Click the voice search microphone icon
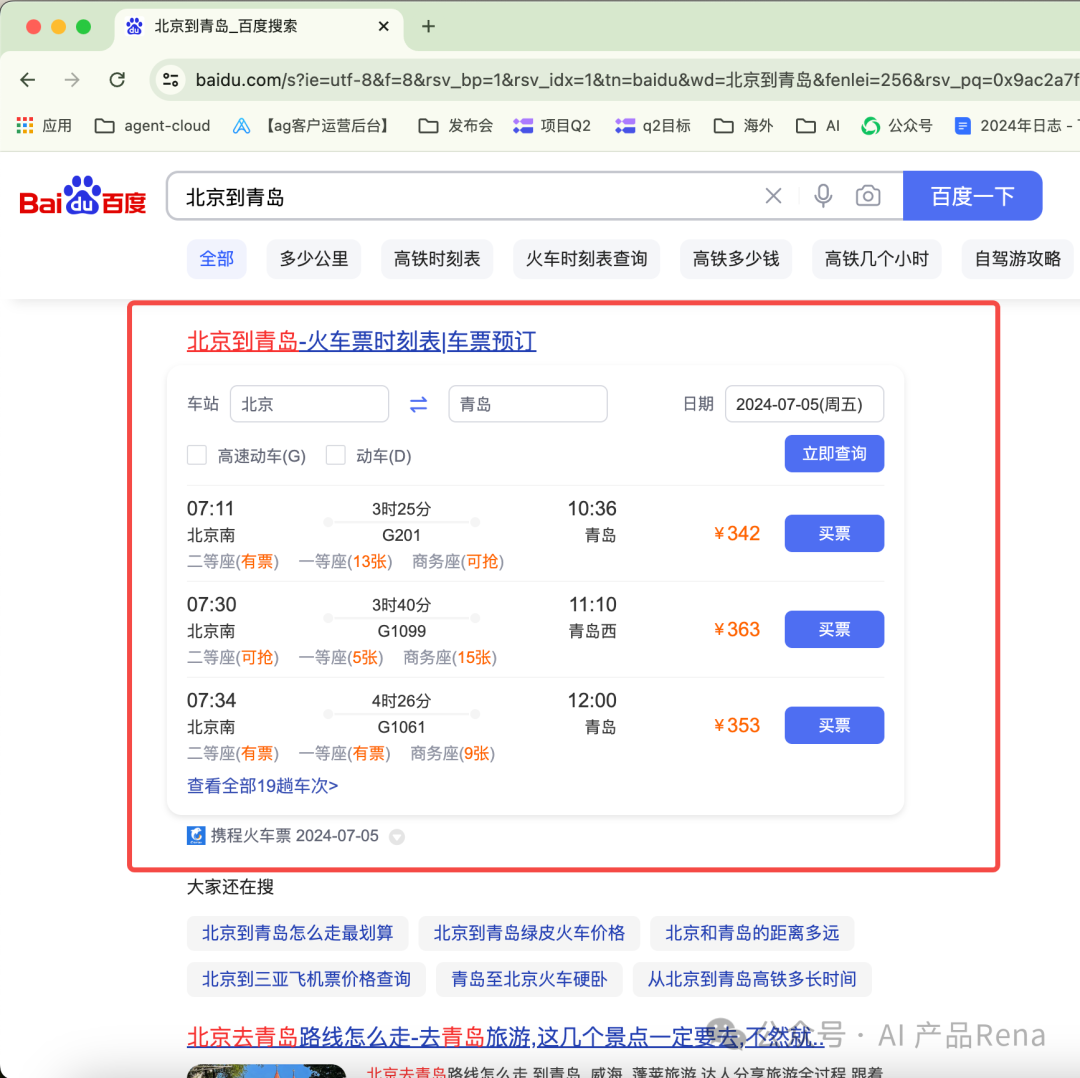 822,196
